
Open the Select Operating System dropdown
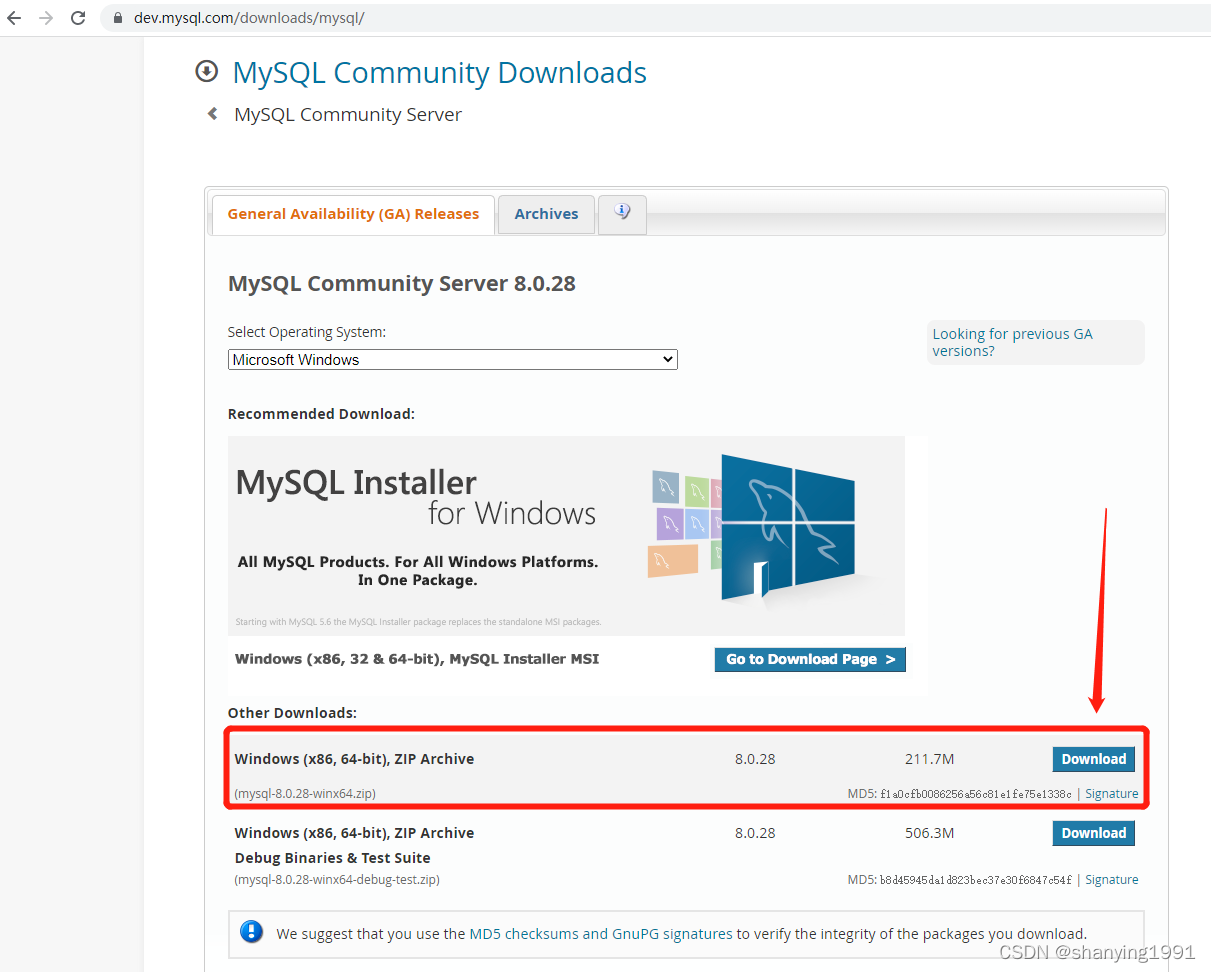pyautogui.click(x=453, y=359)
